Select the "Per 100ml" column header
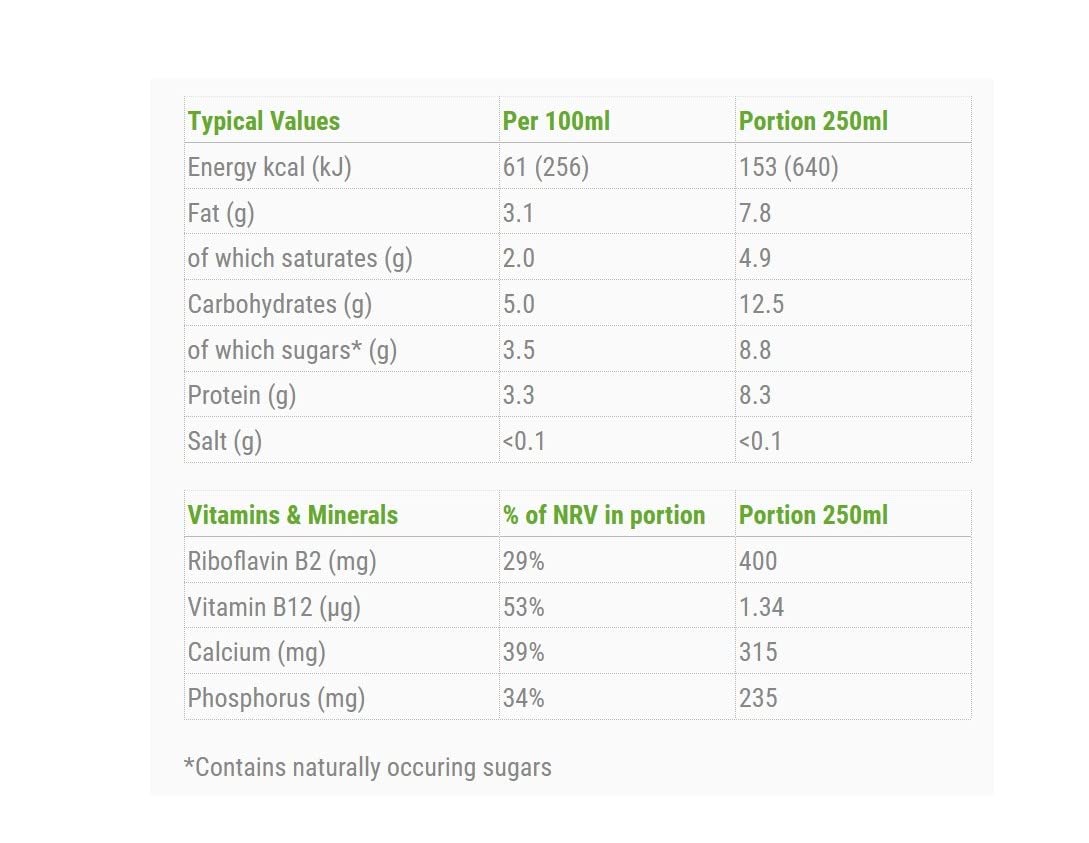1089x843 pixels. click(556, 122)
